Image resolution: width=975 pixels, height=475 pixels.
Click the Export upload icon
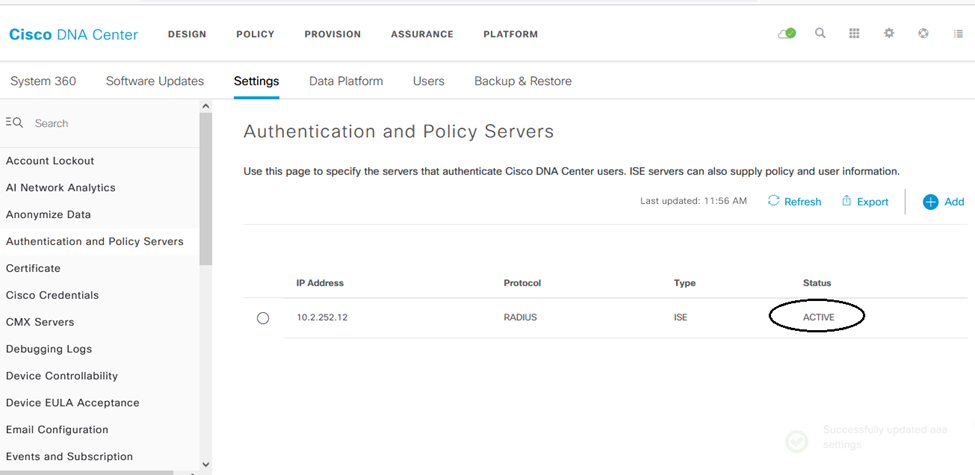coord(846,200)
